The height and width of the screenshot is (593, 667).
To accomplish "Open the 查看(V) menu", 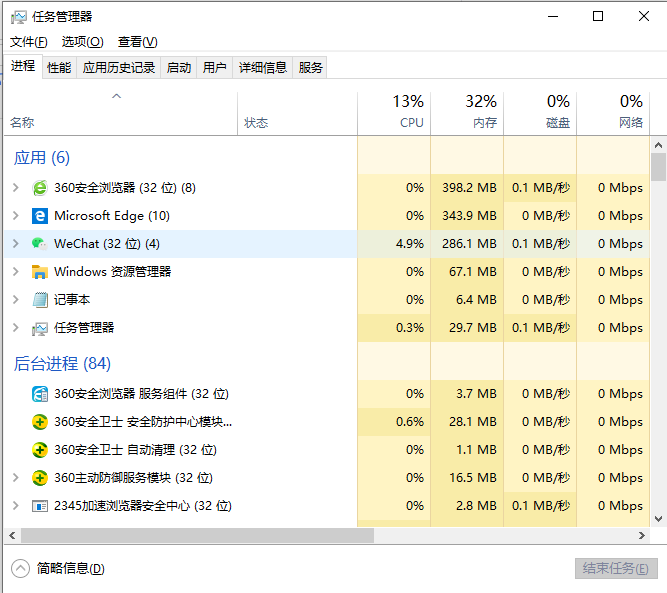I will click(x=137, y=42).
